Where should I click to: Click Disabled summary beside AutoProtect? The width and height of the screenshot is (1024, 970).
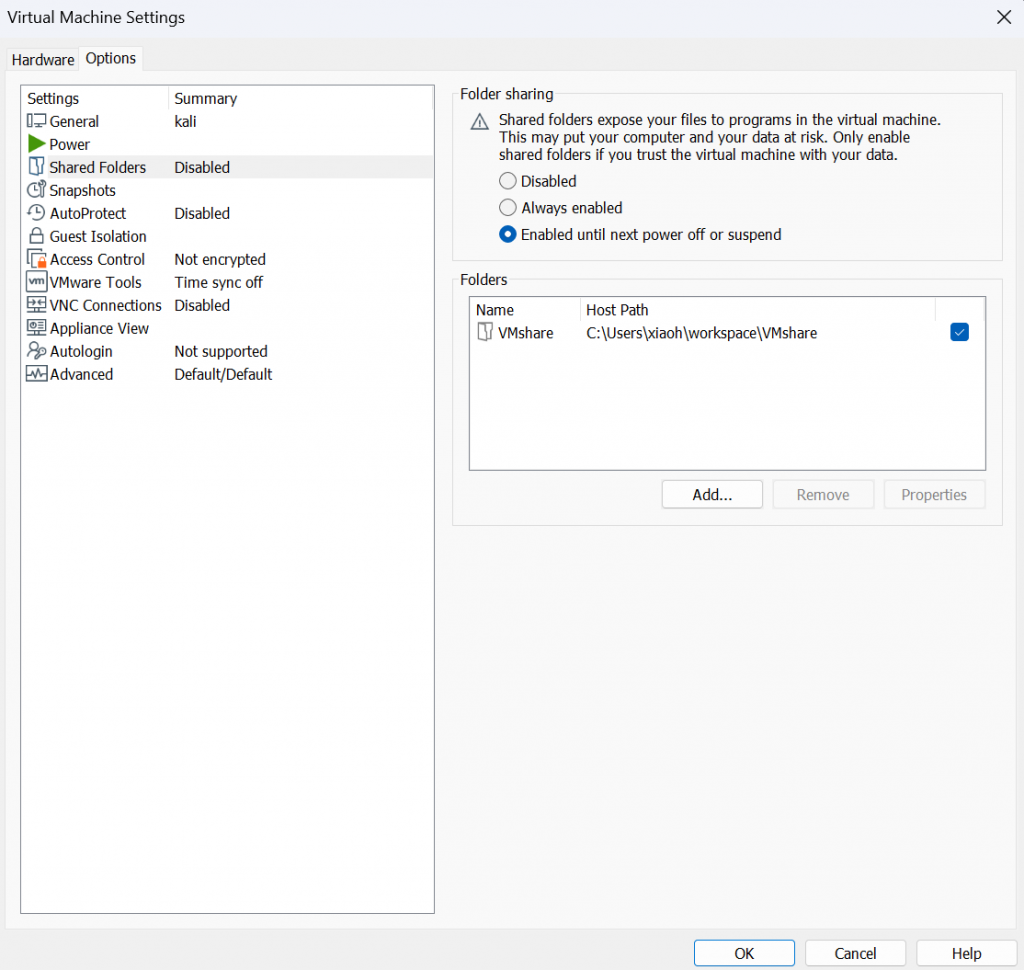[x=202, y=214]
